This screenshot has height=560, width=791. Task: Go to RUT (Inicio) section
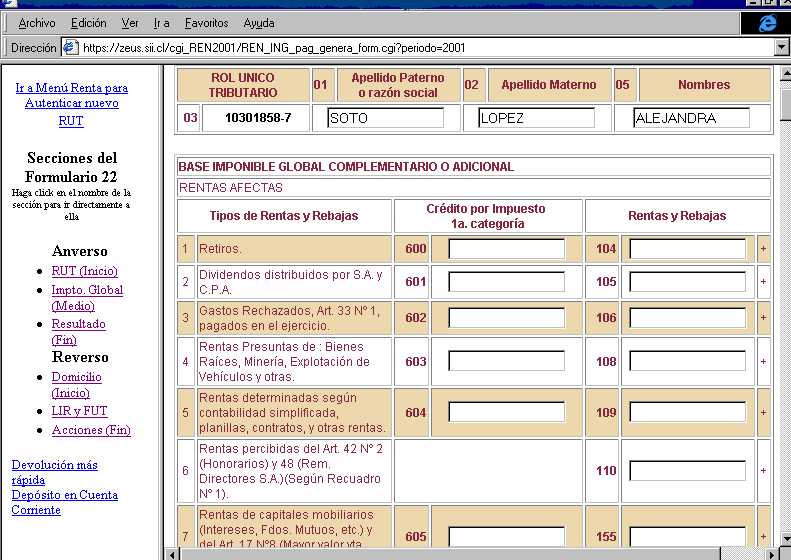(84, 271)
